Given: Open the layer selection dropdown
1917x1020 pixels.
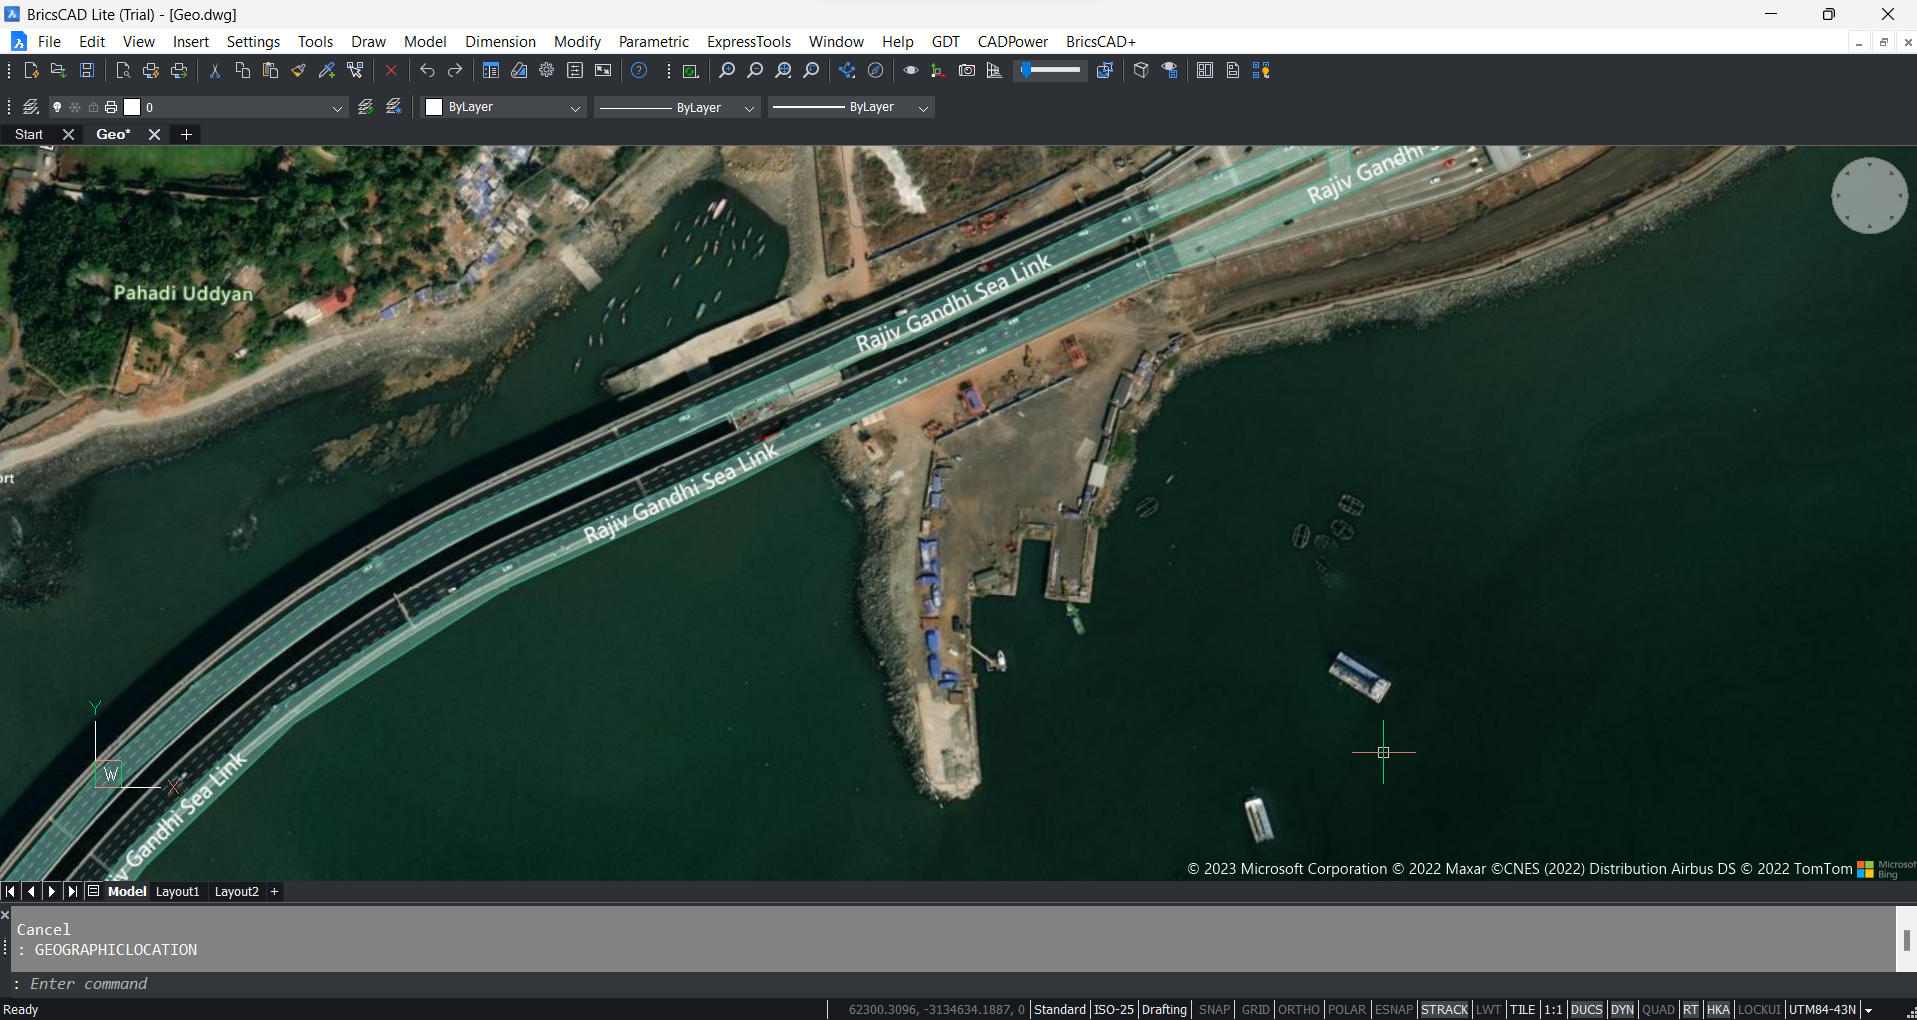Looking at the screenshot, I should (x=336, y=106).
